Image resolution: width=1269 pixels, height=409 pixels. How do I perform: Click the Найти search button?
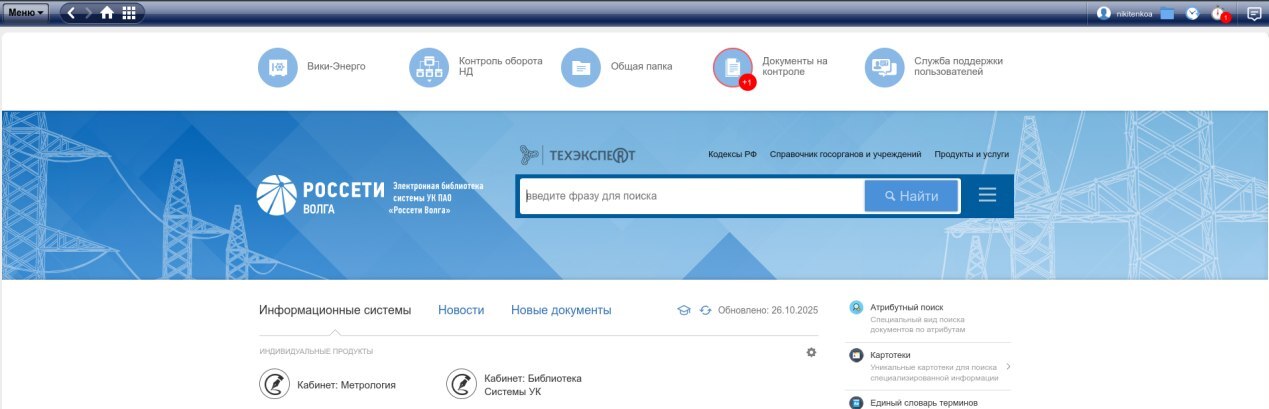(x=912, y=196)
